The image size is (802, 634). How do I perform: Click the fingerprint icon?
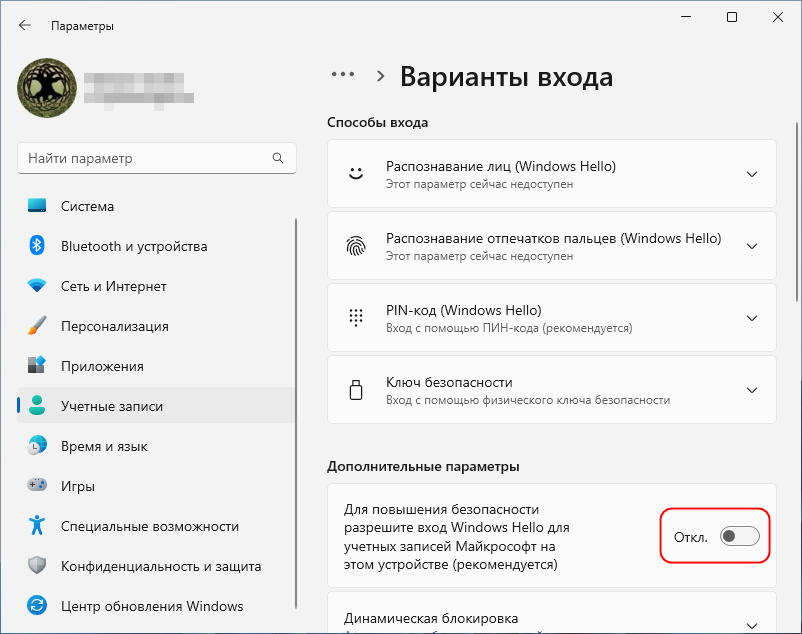pyautogui.click(x=356, y=246)
